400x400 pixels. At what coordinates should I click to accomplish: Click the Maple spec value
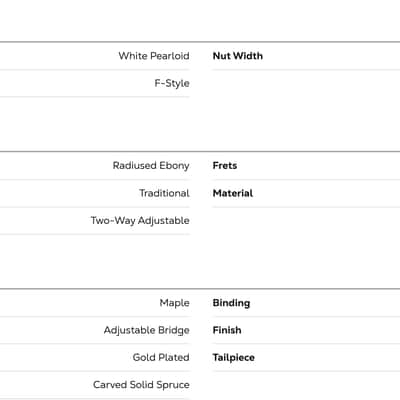pos(175,303)
